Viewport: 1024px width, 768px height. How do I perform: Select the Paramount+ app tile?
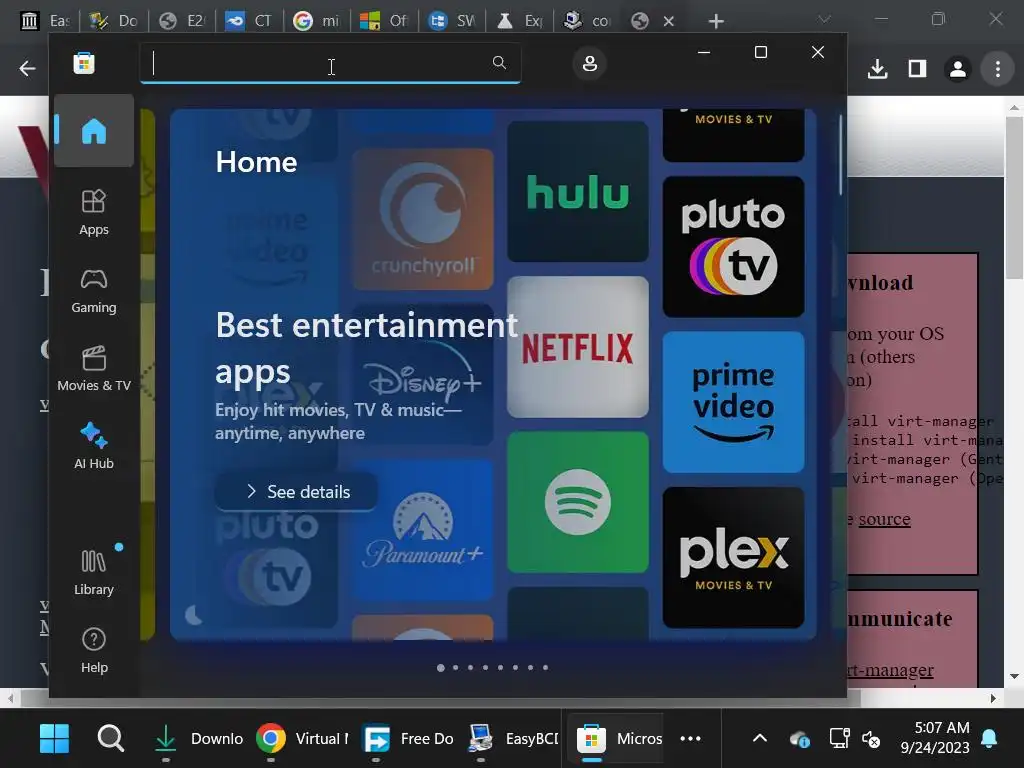click(x=423, y=530)
